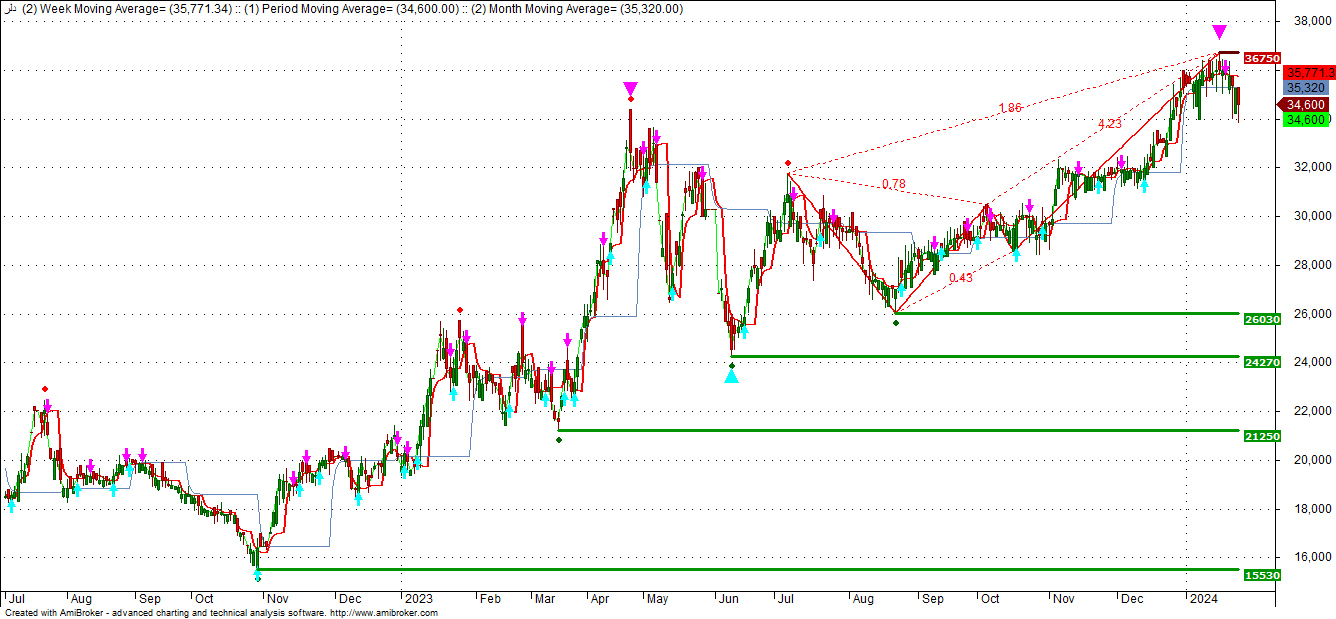Click the 0.43 ratio label
This screenshot has height=619, width=1336.
click(x=960, y=278)
